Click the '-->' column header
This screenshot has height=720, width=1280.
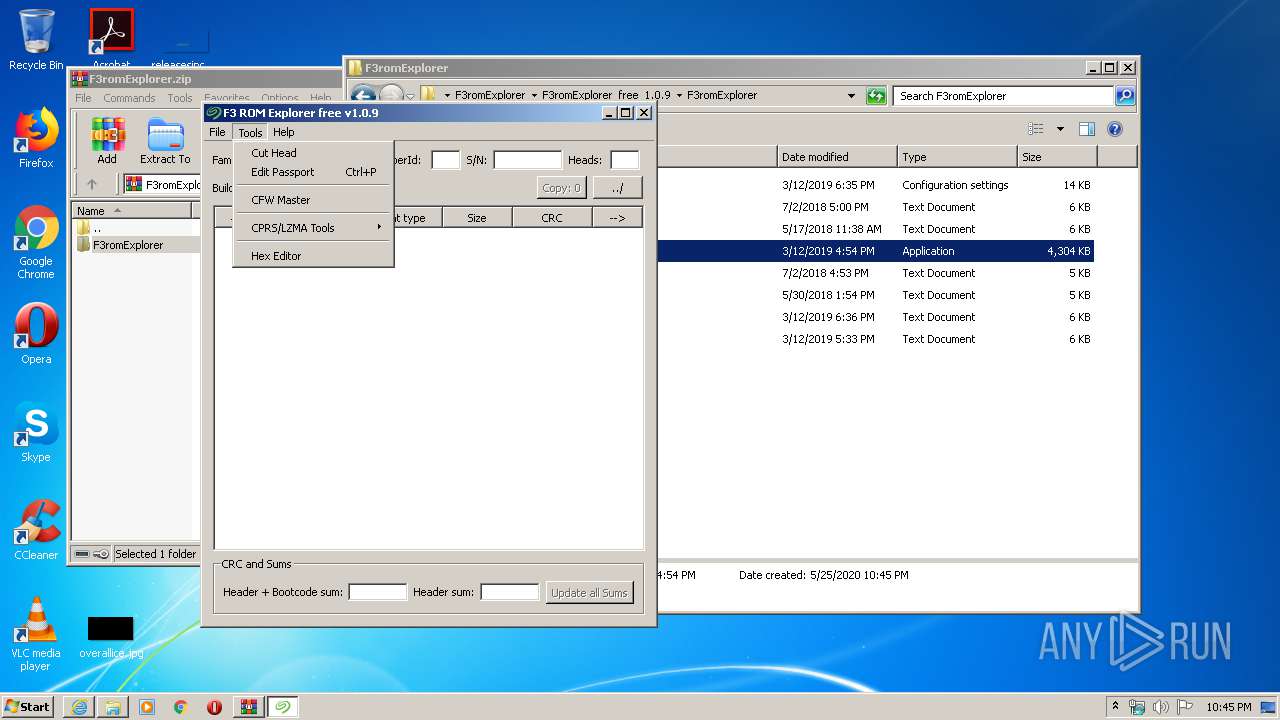pos(617,218)
